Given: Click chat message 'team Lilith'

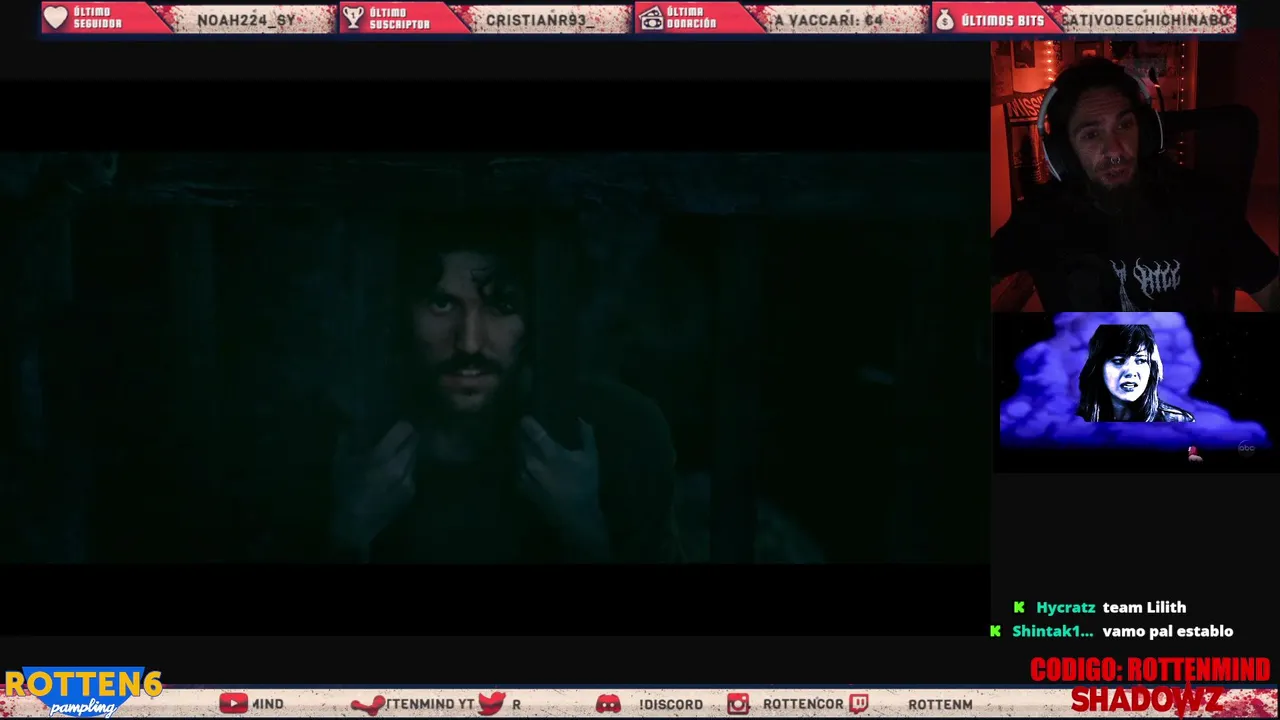Looking at the screenshot, I should coord(1144,607).
